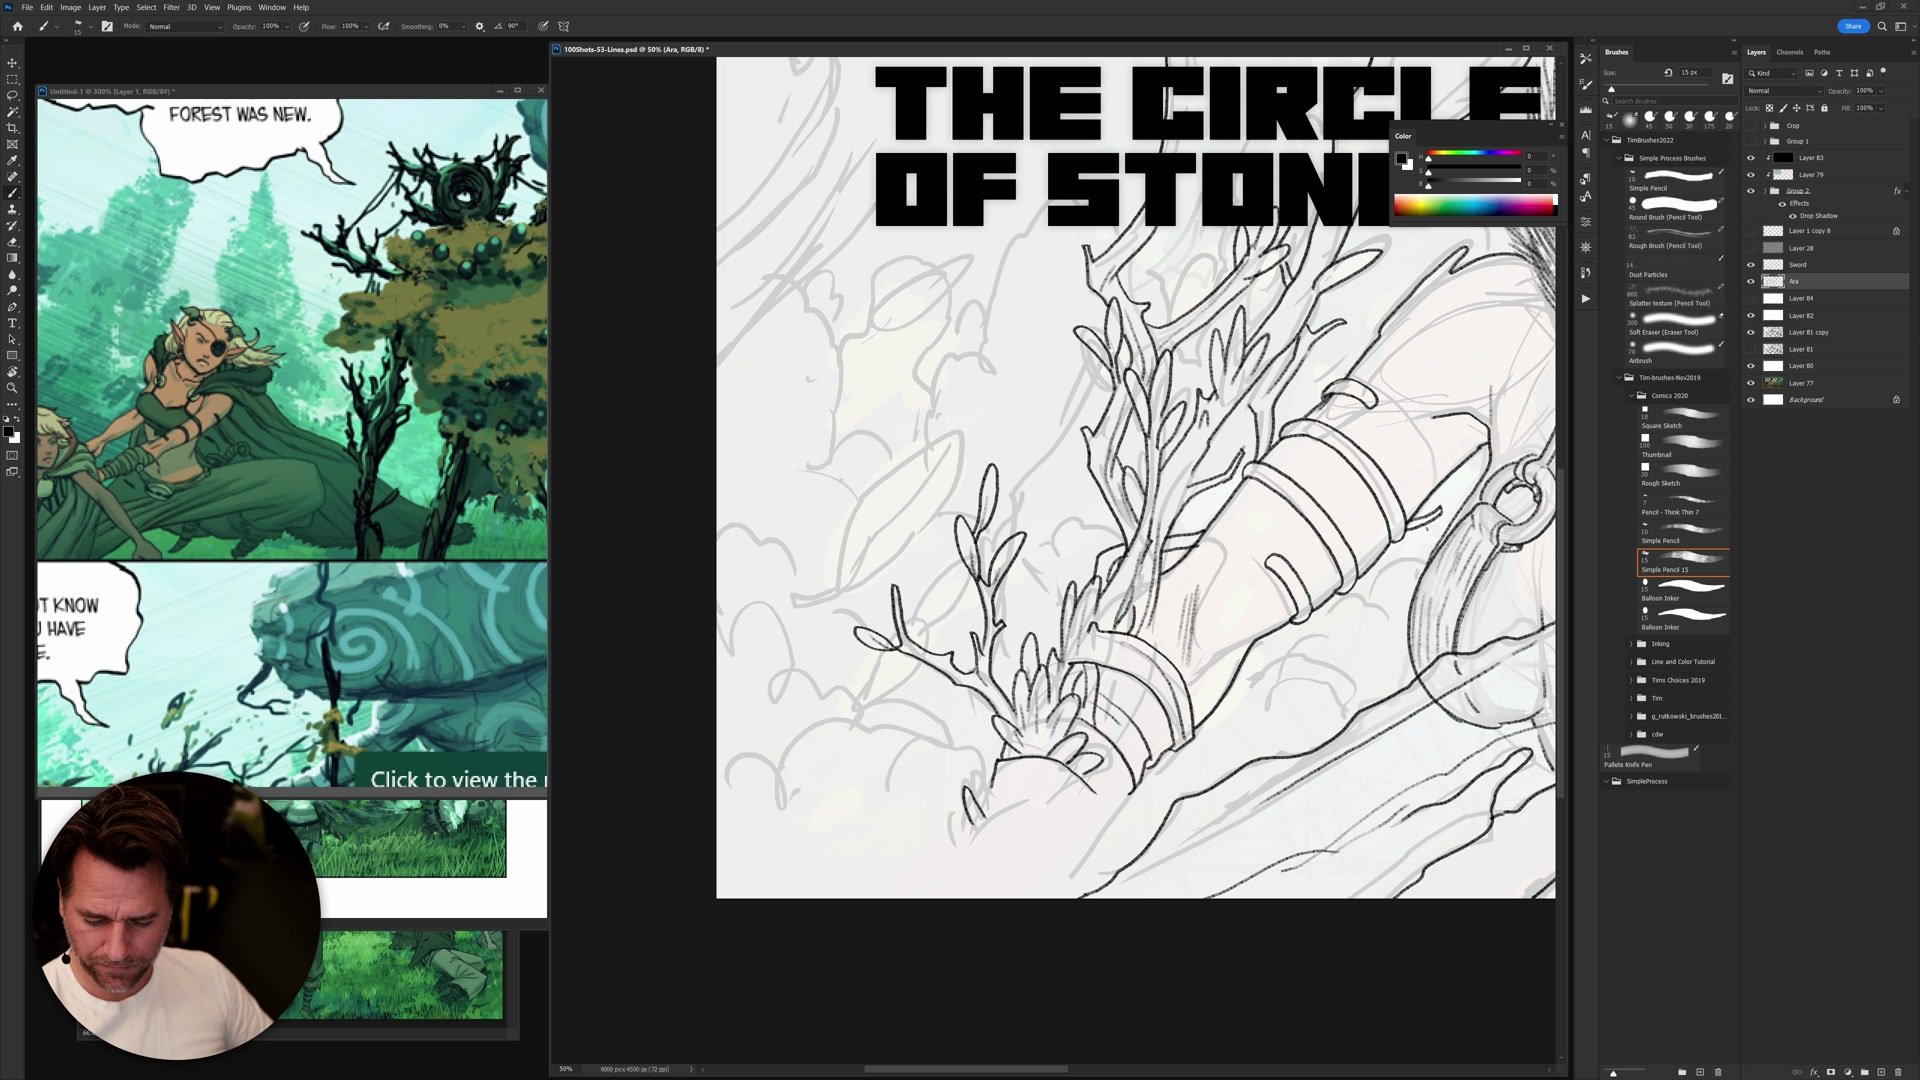Toggle Drop Shadow effect visibility

coord(1792,216)
